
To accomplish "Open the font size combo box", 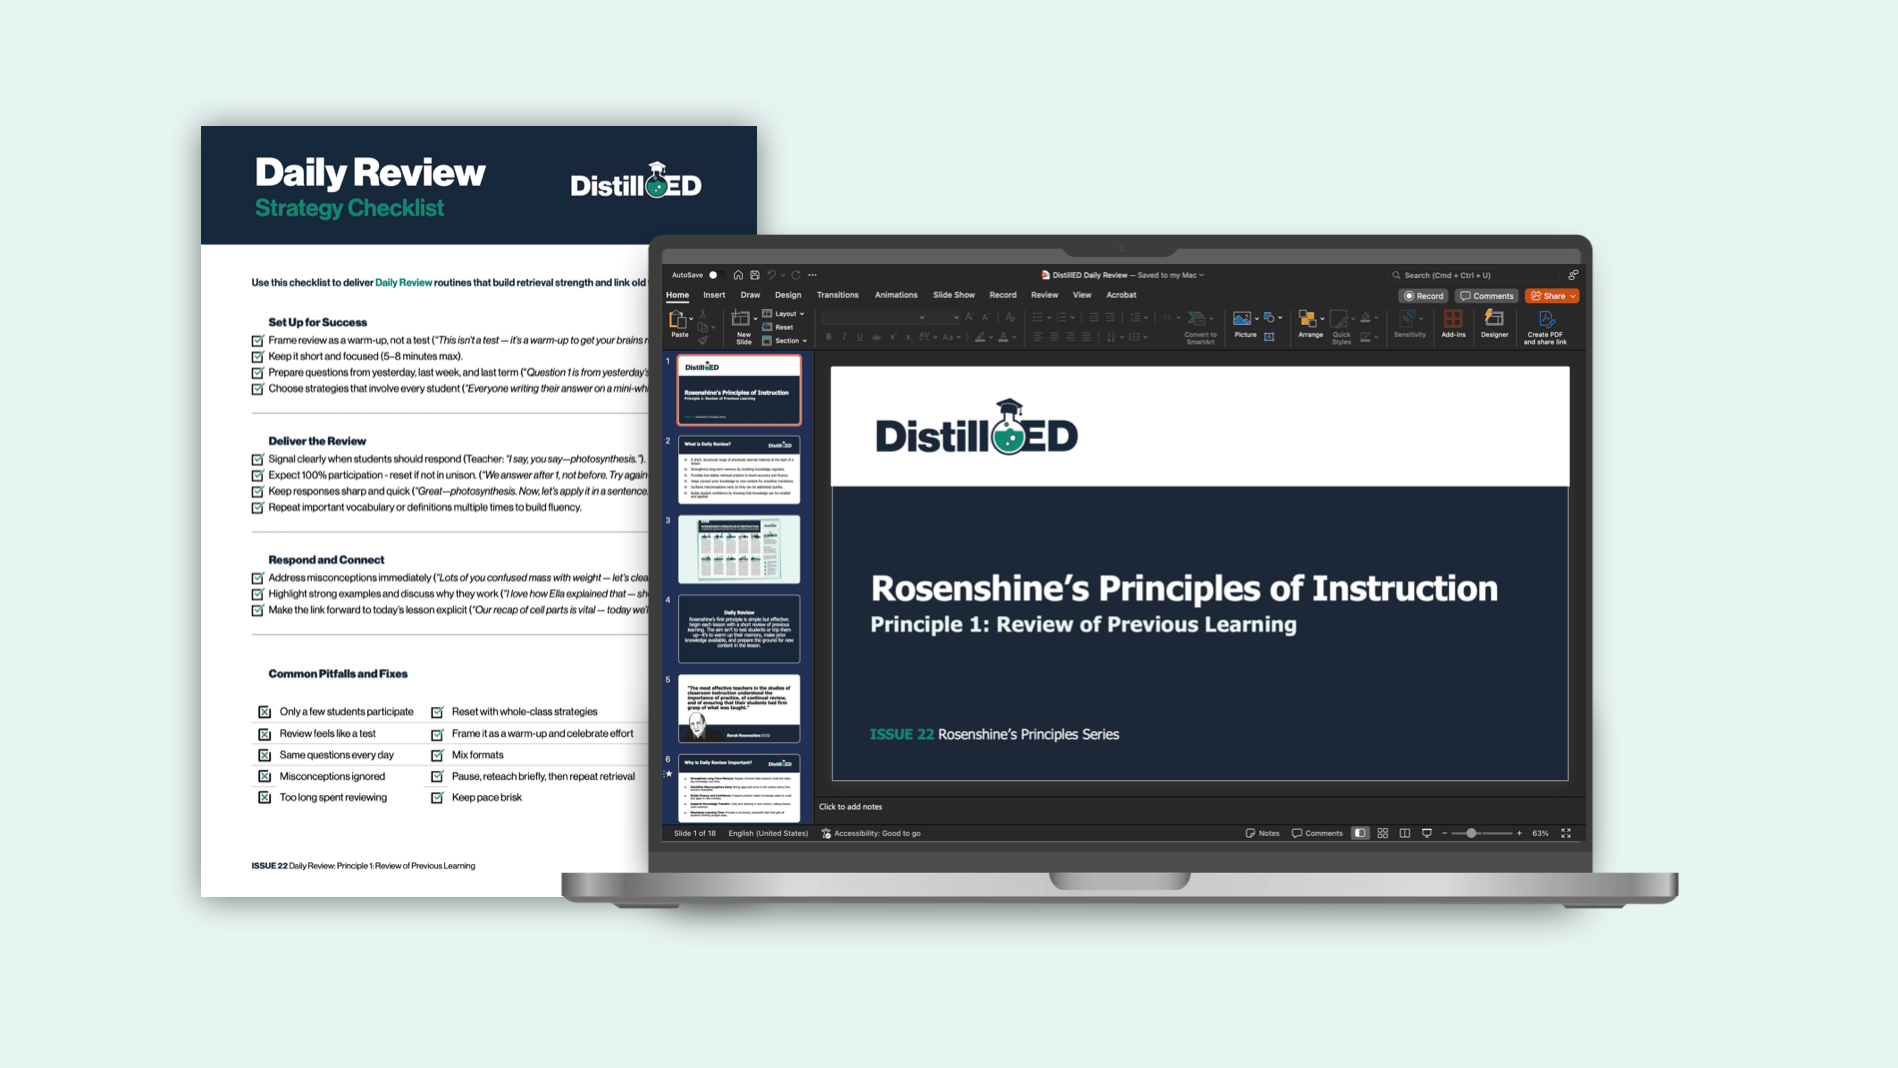I will pyautogui.click(x=945, y=318).
